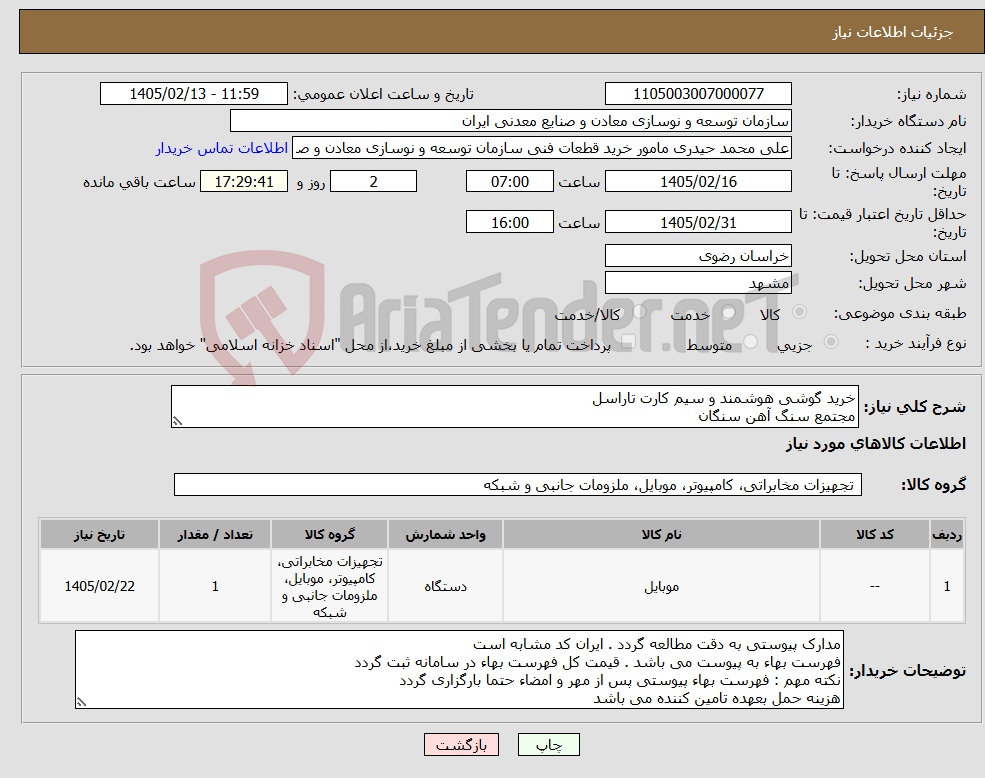Click the کد کالا column header

click(874, 534)
